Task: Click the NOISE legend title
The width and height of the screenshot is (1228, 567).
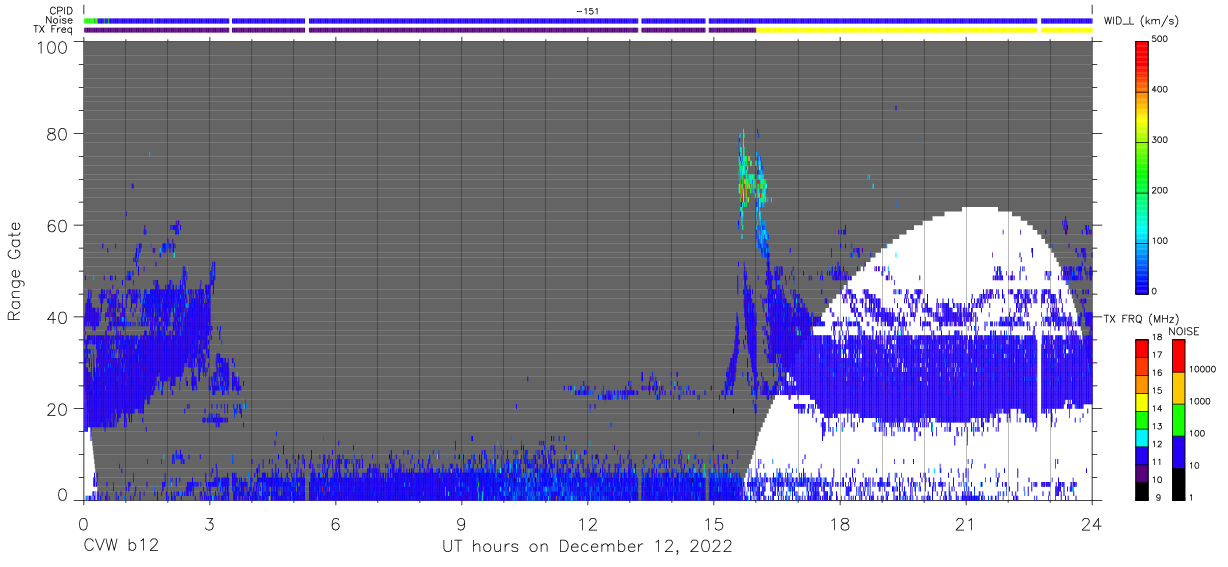Action: tap(1184, 331)
